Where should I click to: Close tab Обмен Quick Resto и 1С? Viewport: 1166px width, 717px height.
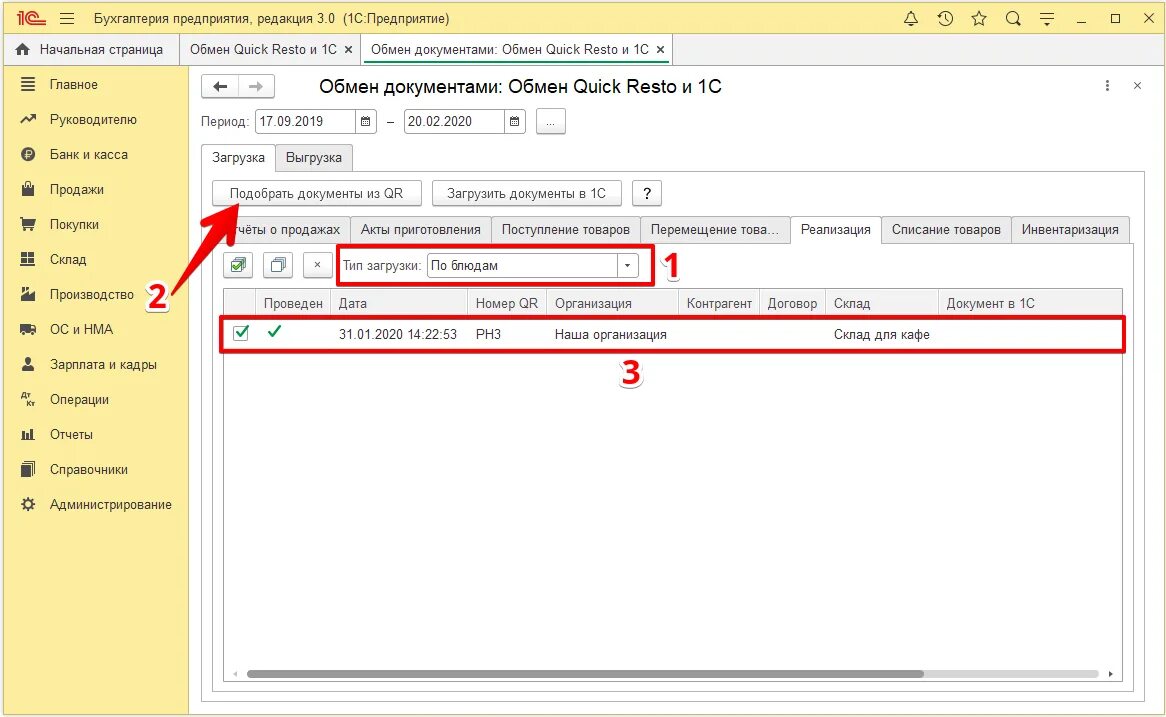[348, 49]
